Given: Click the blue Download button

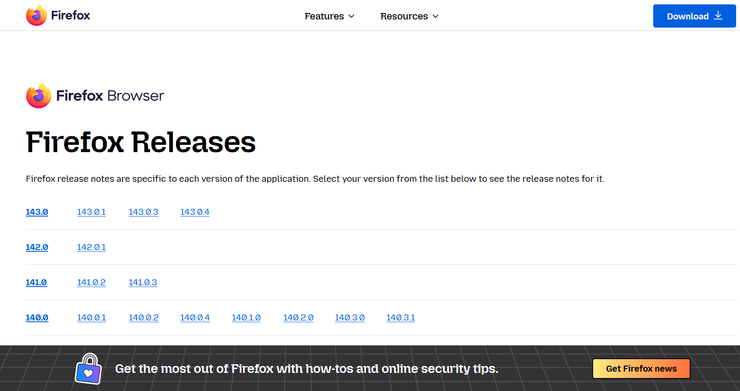Looking at the screenshot, I should [x=694, y=16].
